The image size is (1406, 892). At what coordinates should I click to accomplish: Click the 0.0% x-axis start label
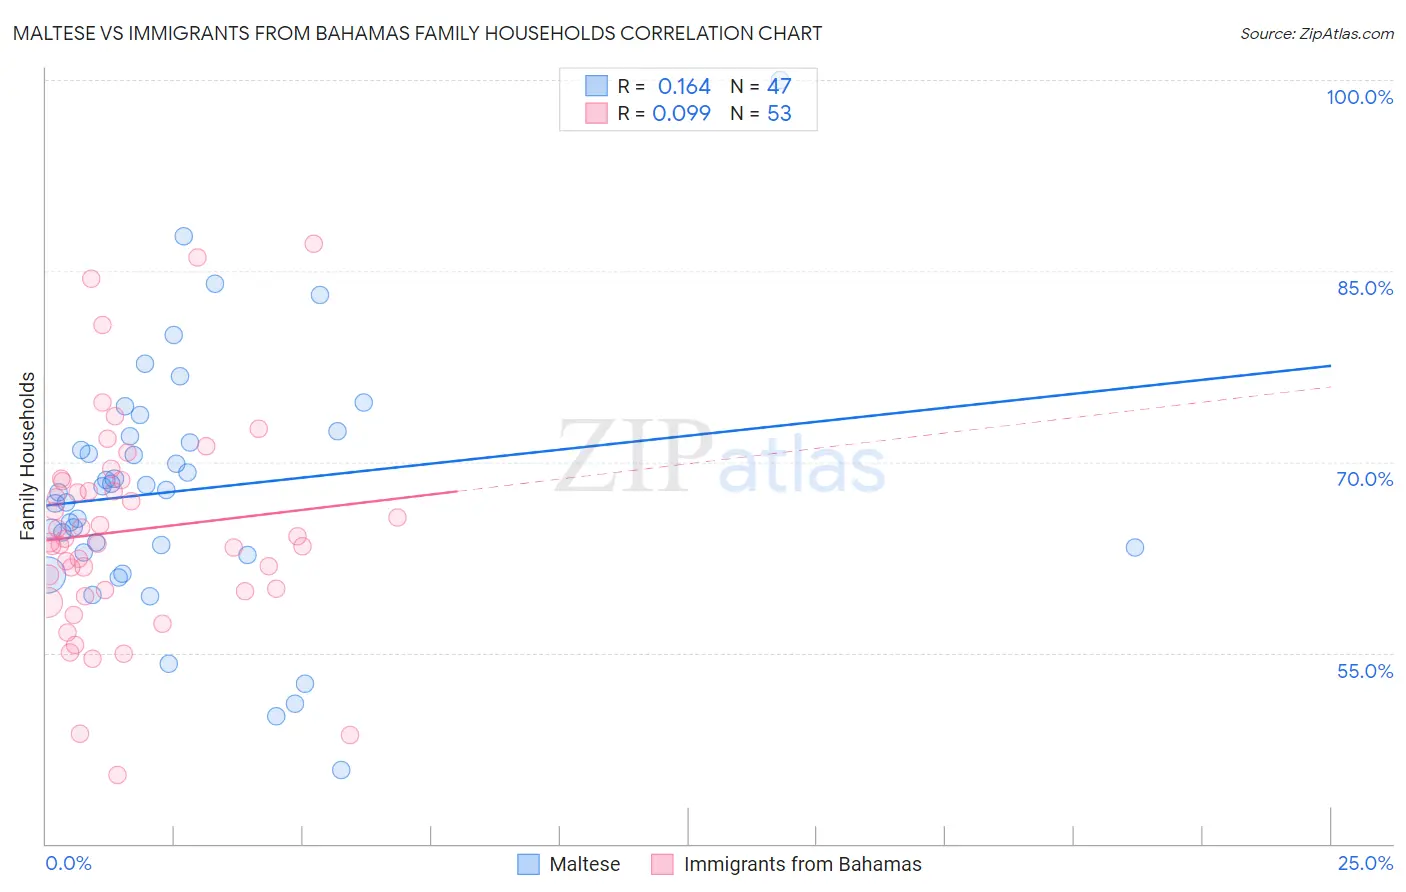coord(68,863)
